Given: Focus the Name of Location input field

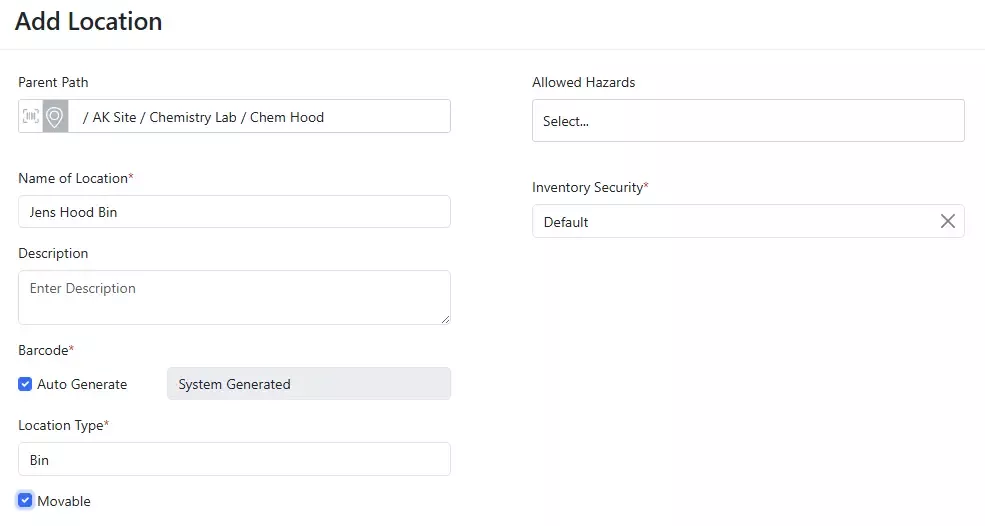Looking at the screenshot, I should pos(234,212).
